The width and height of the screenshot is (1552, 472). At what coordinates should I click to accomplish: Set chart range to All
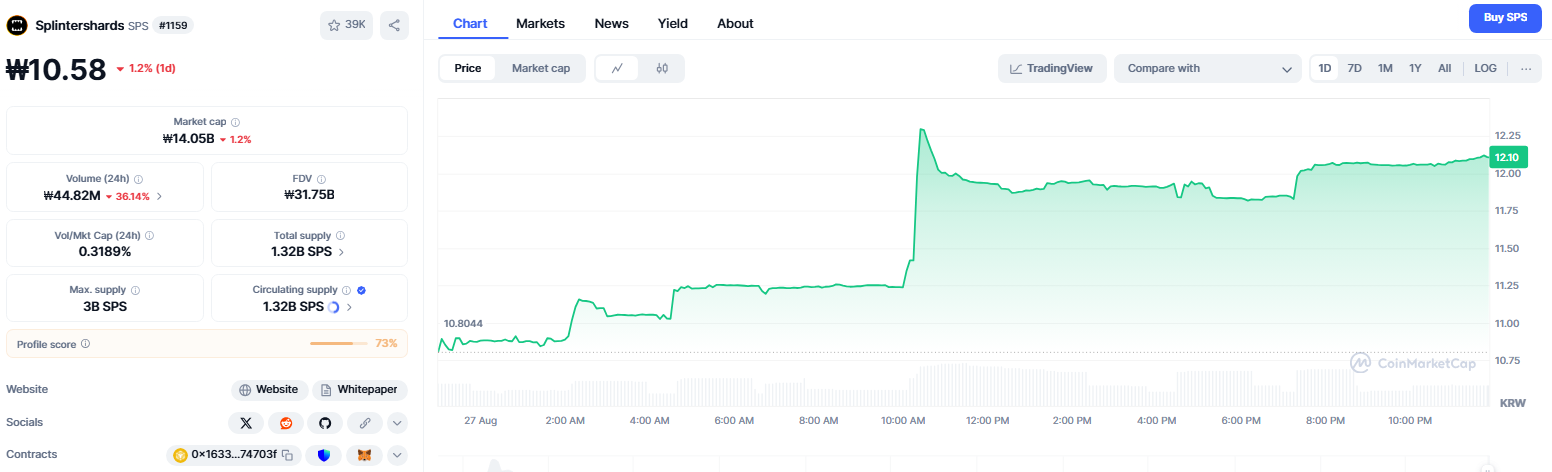pyautogui.click(x=1445, y=68)
